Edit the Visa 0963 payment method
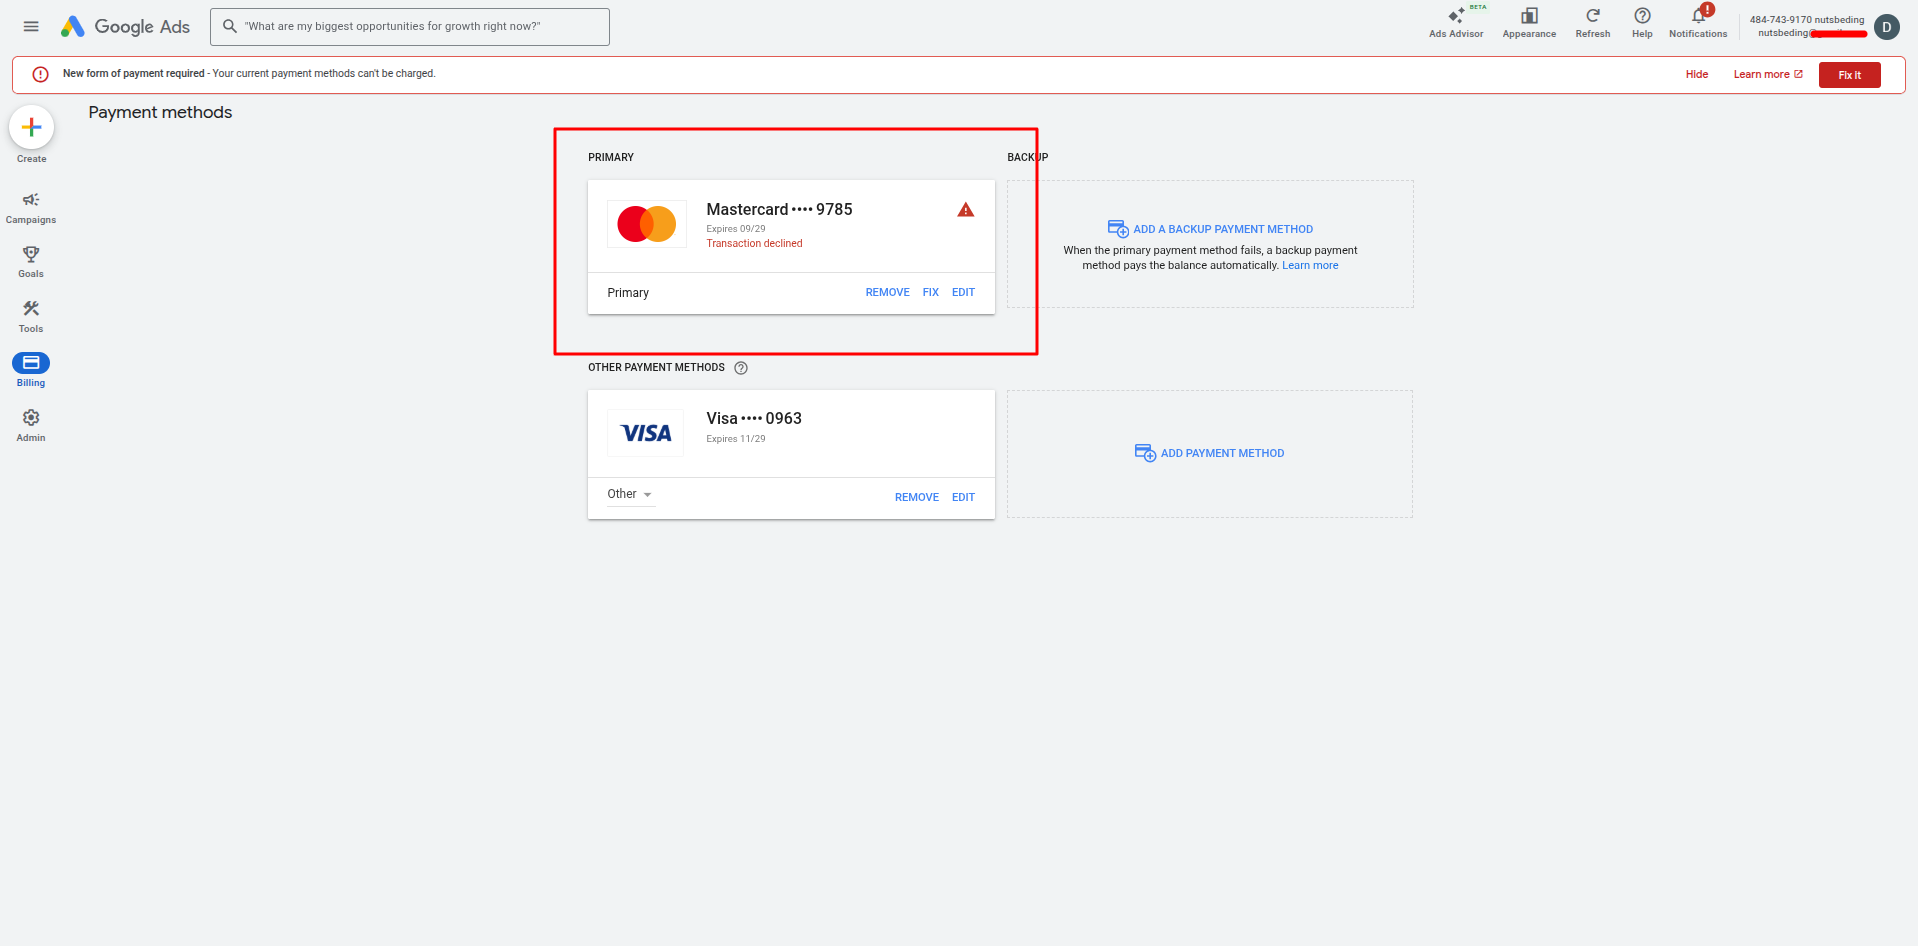This screenshot has width=1918, height=946. click(x=963, y=497)
